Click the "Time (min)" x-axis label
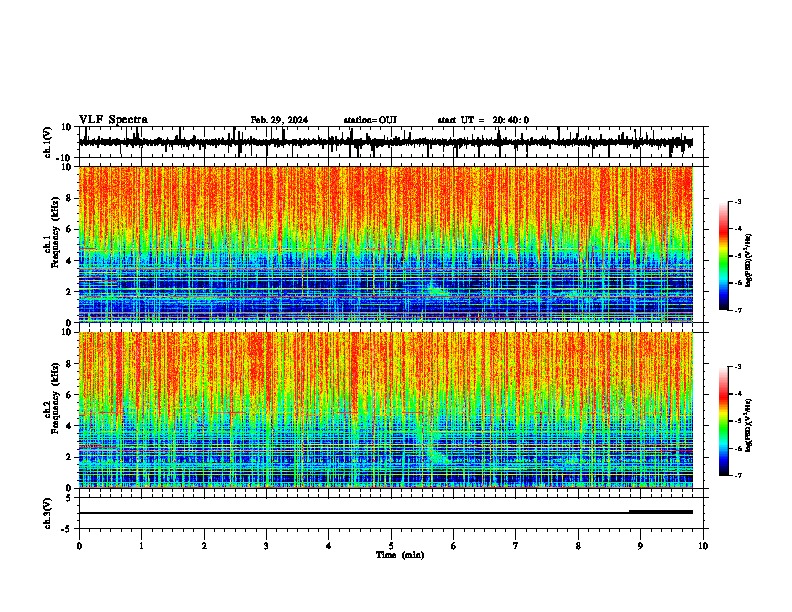The image size is (792, 612). click(x=400, y=555)
